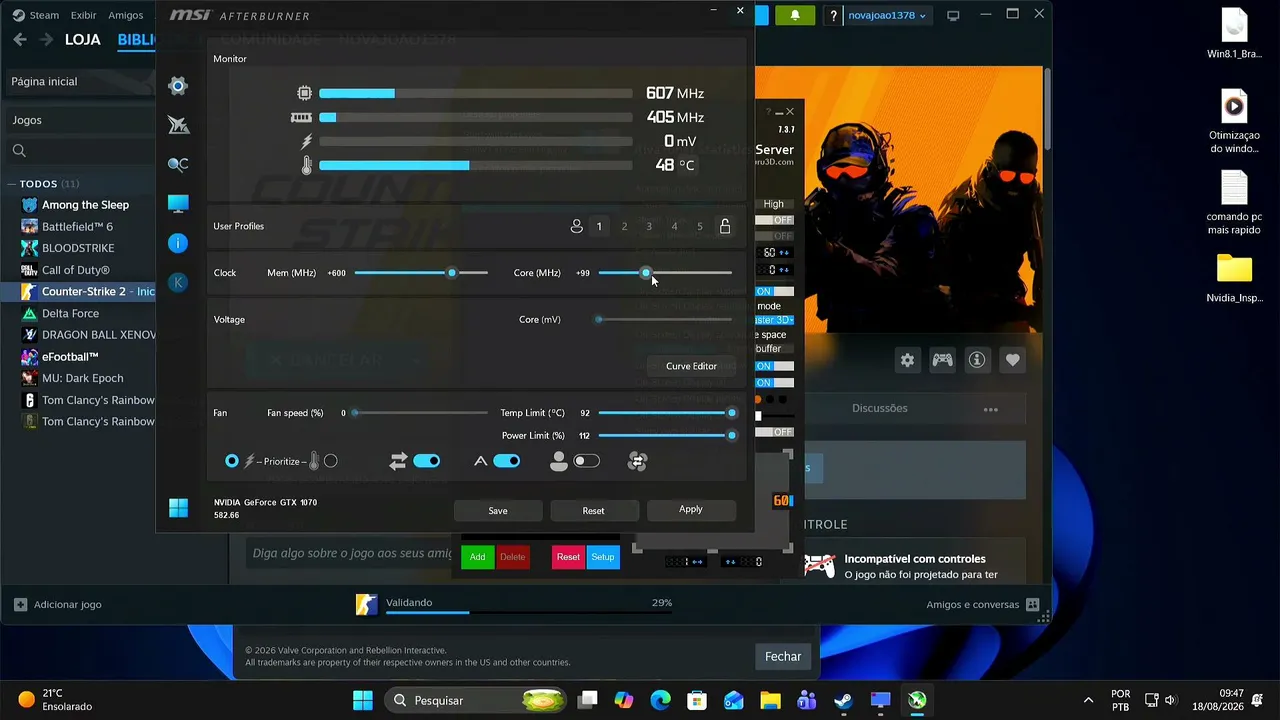Screen dimensions: 1280x720
Task: Click the Afterburner Reset button
Action: tap(593, 510)
